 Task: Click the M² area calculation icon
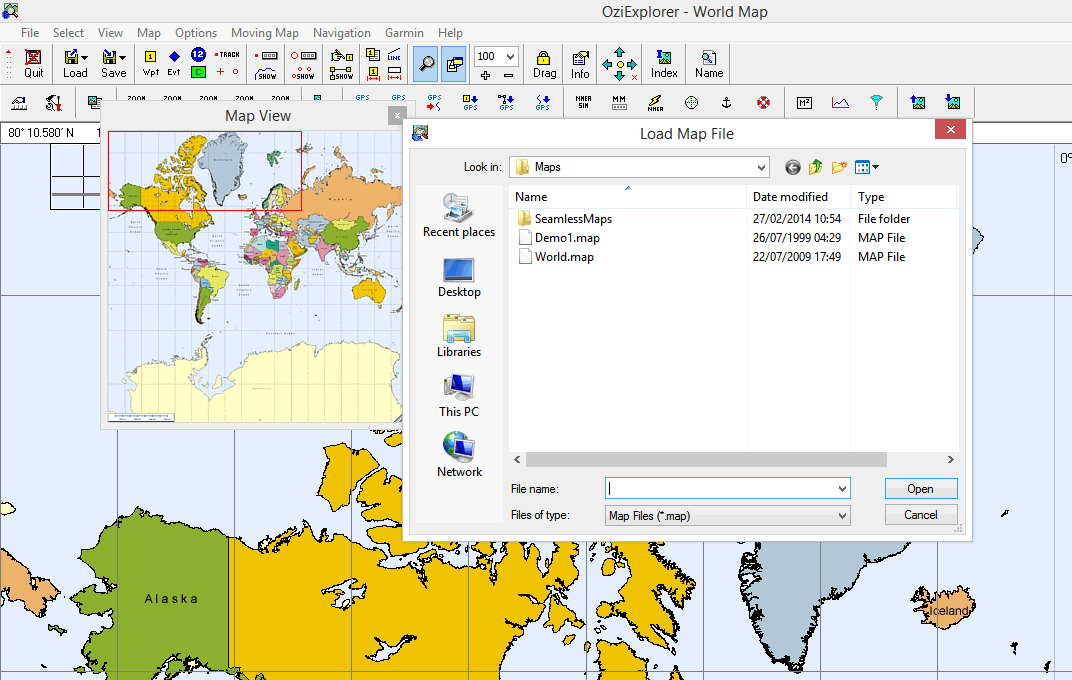pyautogui.click(x=804, y=103)
